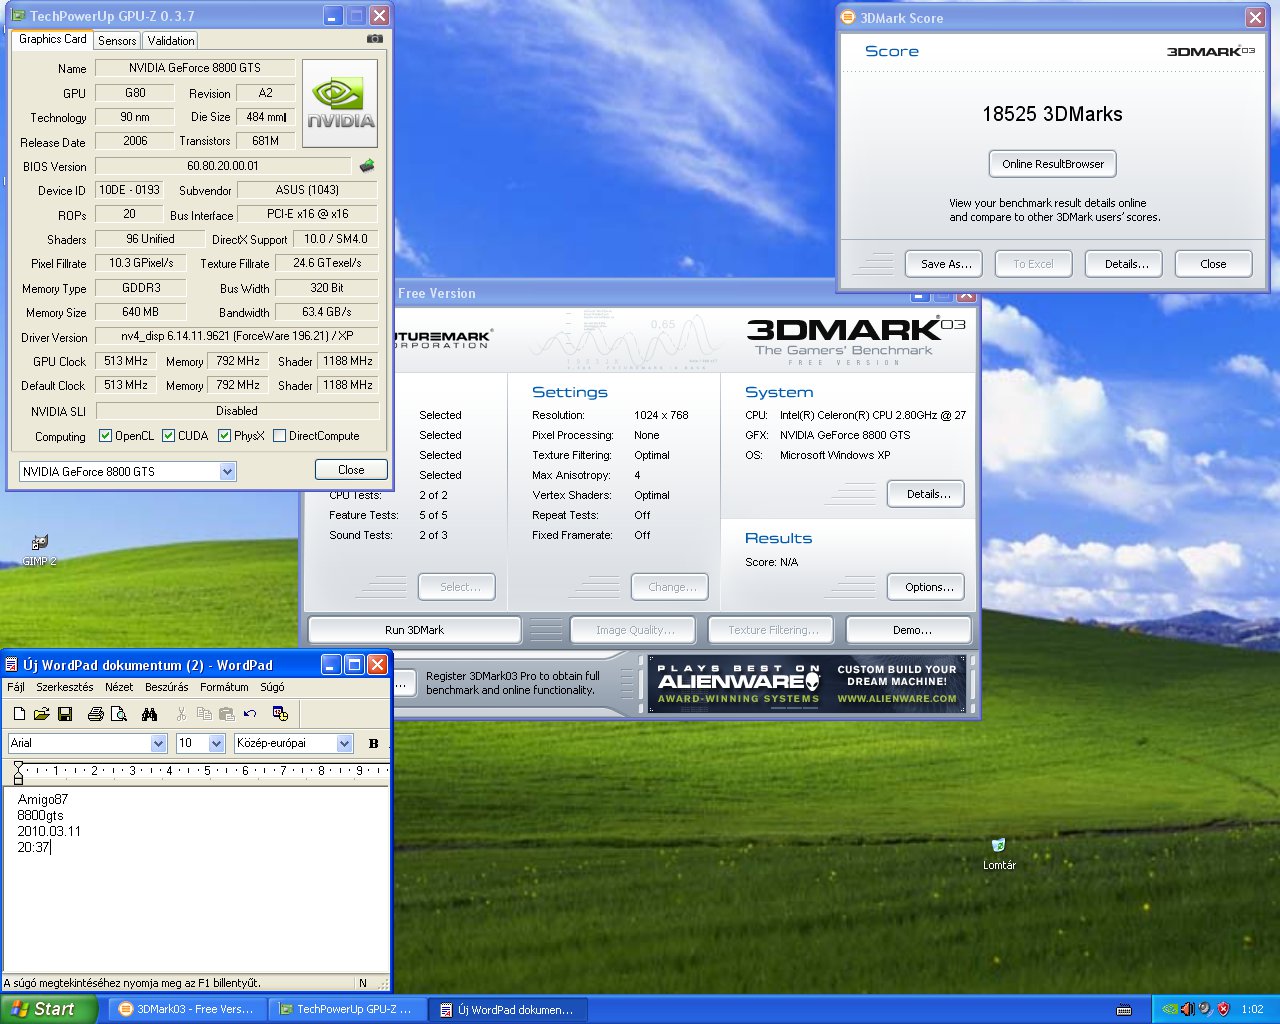This screenshot has width=1280, height=1024.
Task: Select the Graphics Card tab in GPU-Z
Action: (x=53, y=39)
